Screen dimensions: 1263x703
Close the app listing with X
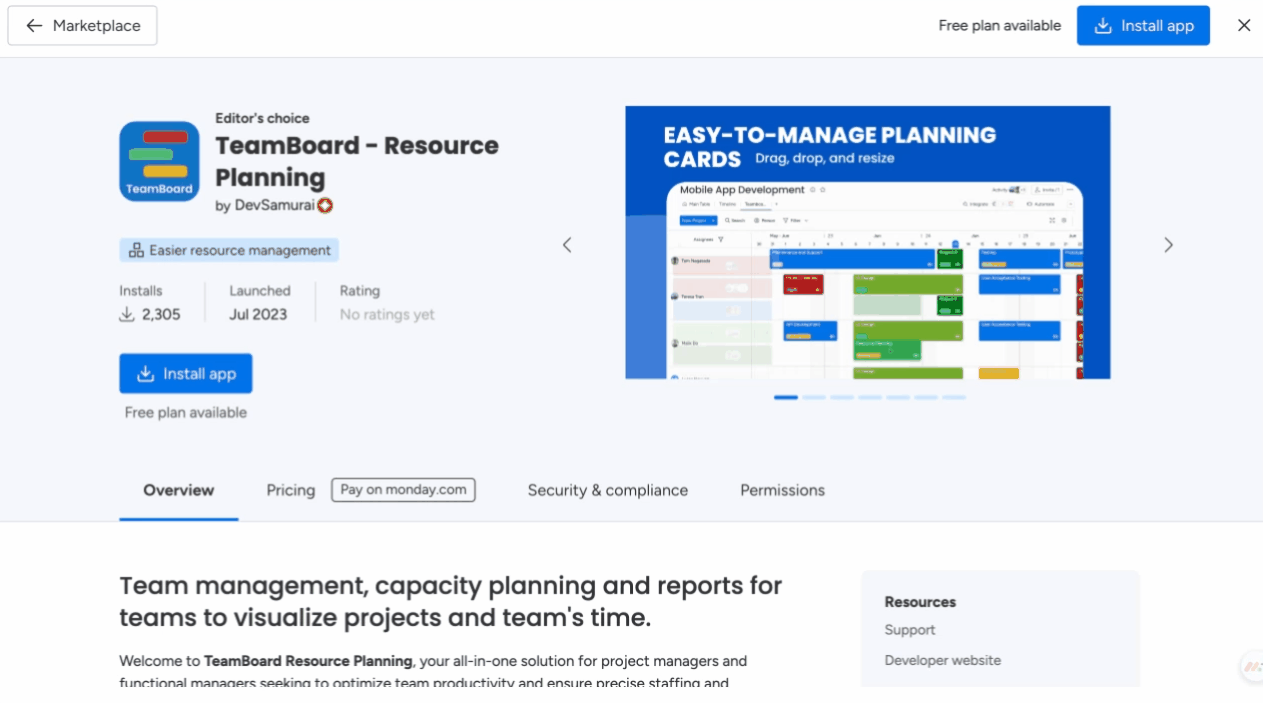point(1244,26)
